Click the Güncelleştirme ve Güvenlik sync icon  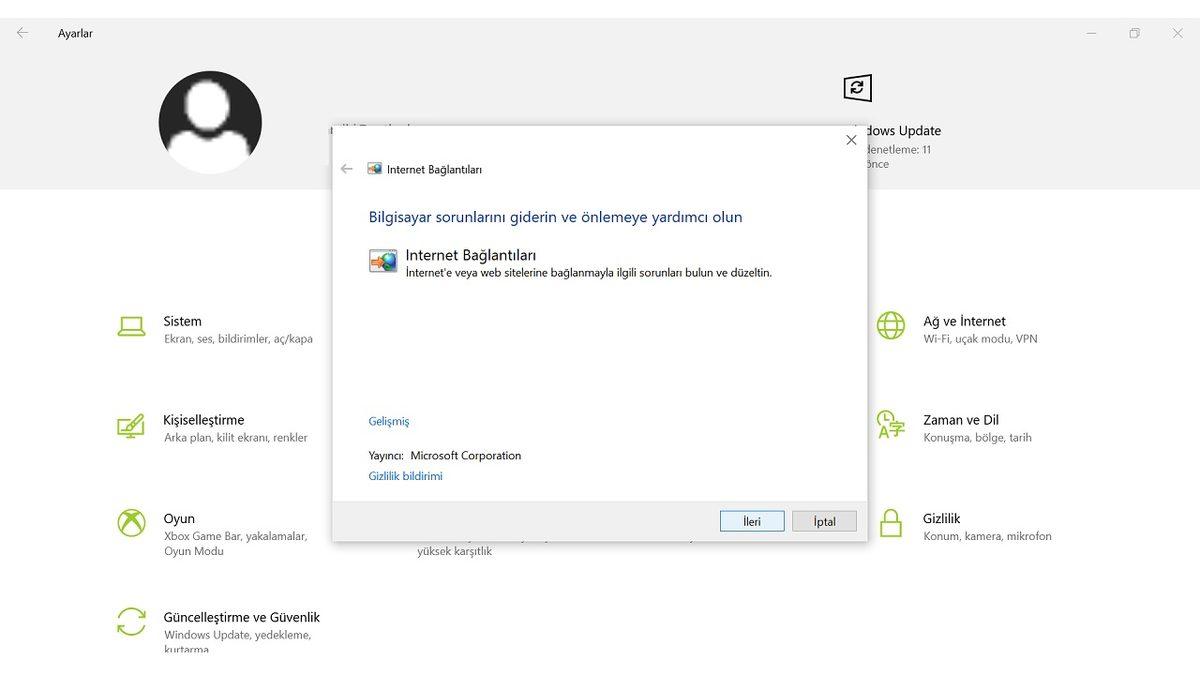coord(131,622)
